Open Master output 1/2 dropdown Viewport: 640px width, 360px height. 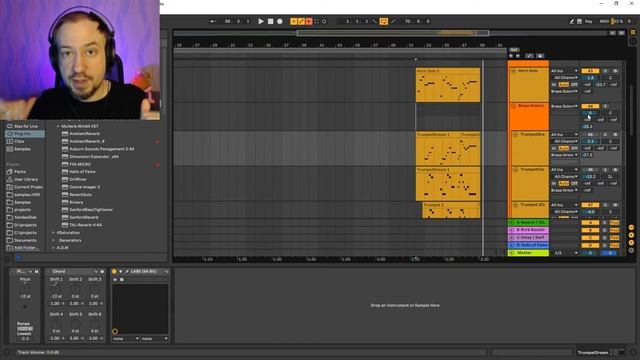tap(565, 253)
